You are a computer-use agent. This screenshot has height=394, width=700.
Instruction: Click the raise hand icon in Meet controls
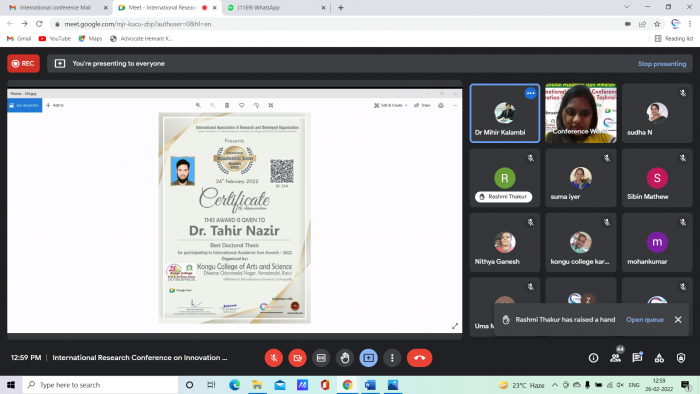[345, 358]
